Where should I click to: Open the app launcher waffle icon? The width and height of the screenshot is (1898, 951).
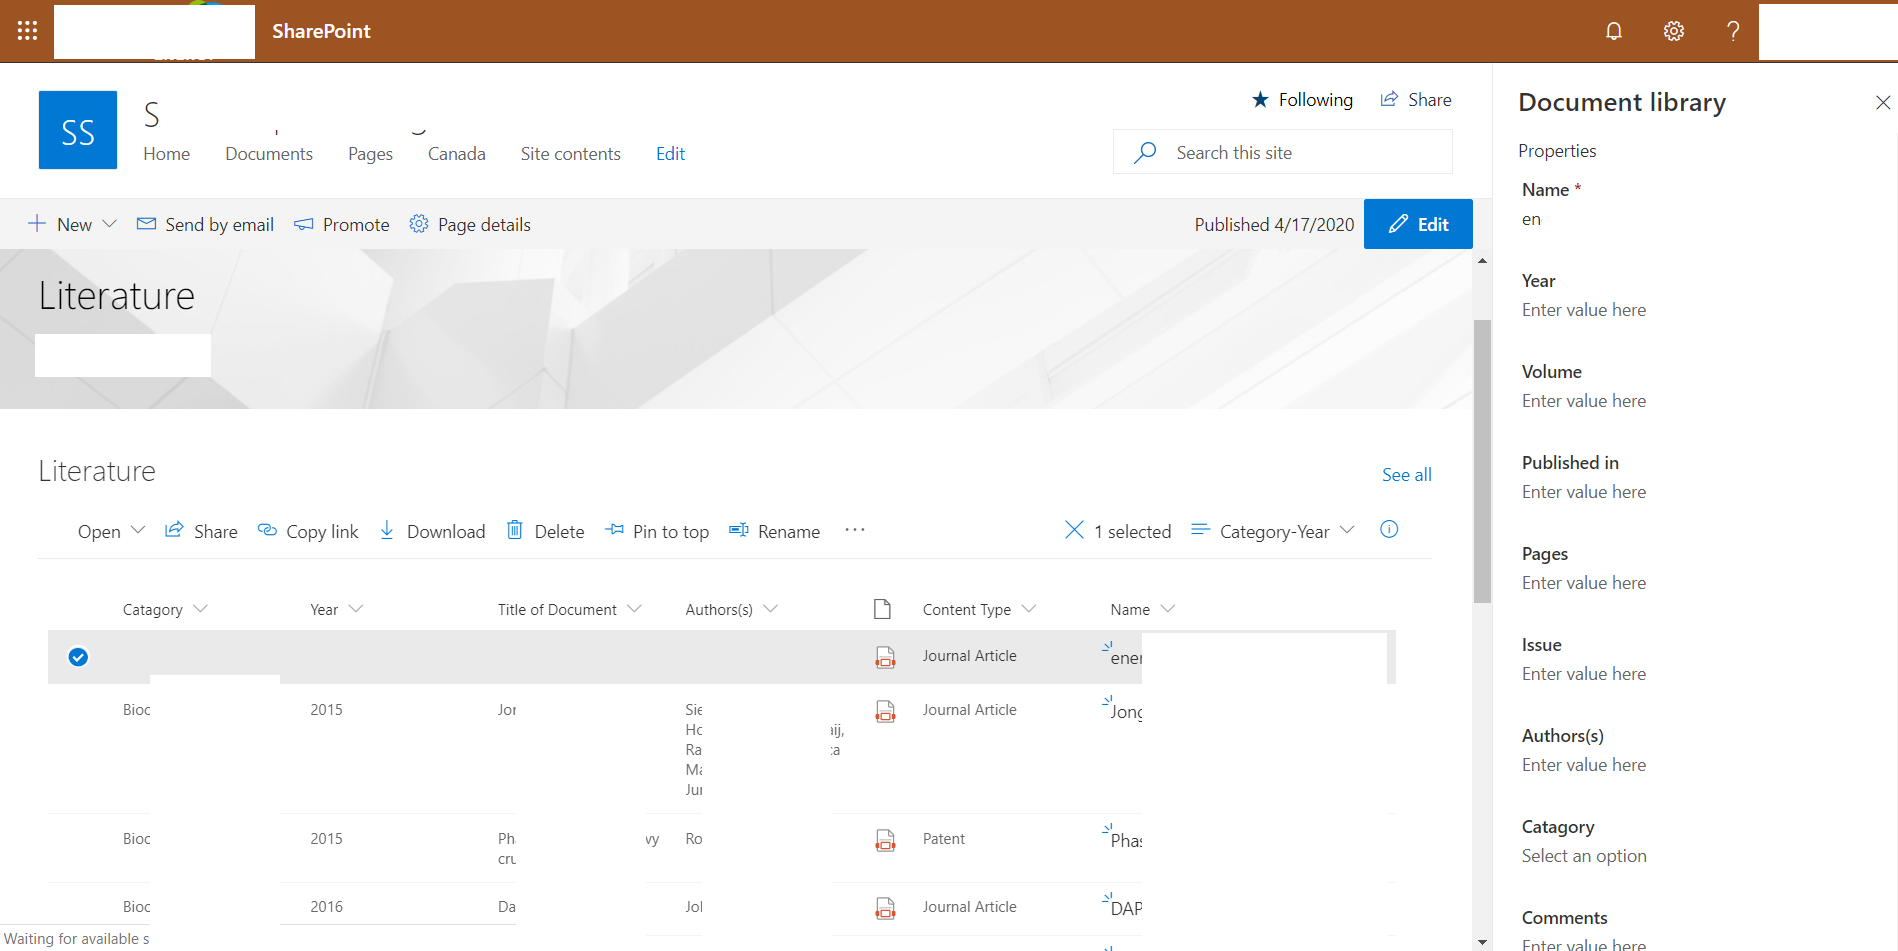coord(27,31)
